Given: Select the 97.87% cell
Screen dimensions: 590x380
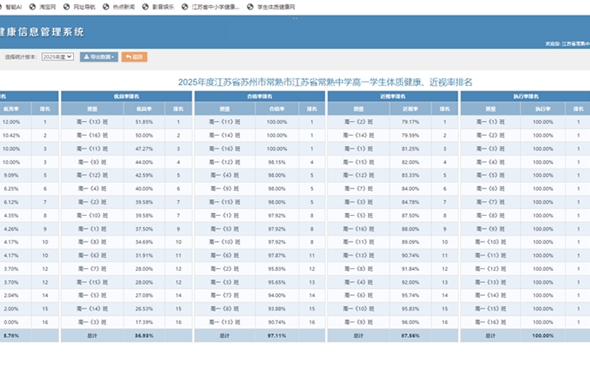Looking at the screenshot, I should coord(277,255).
